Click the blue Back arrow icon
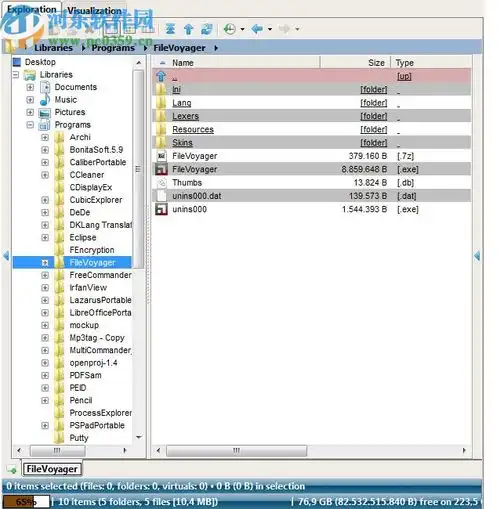The image size is (500, 509). coord(257,29)
